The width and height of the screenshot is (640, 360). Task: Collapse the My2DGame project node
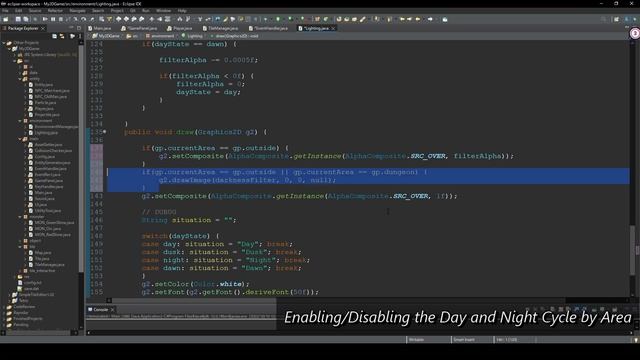(9, 49)
